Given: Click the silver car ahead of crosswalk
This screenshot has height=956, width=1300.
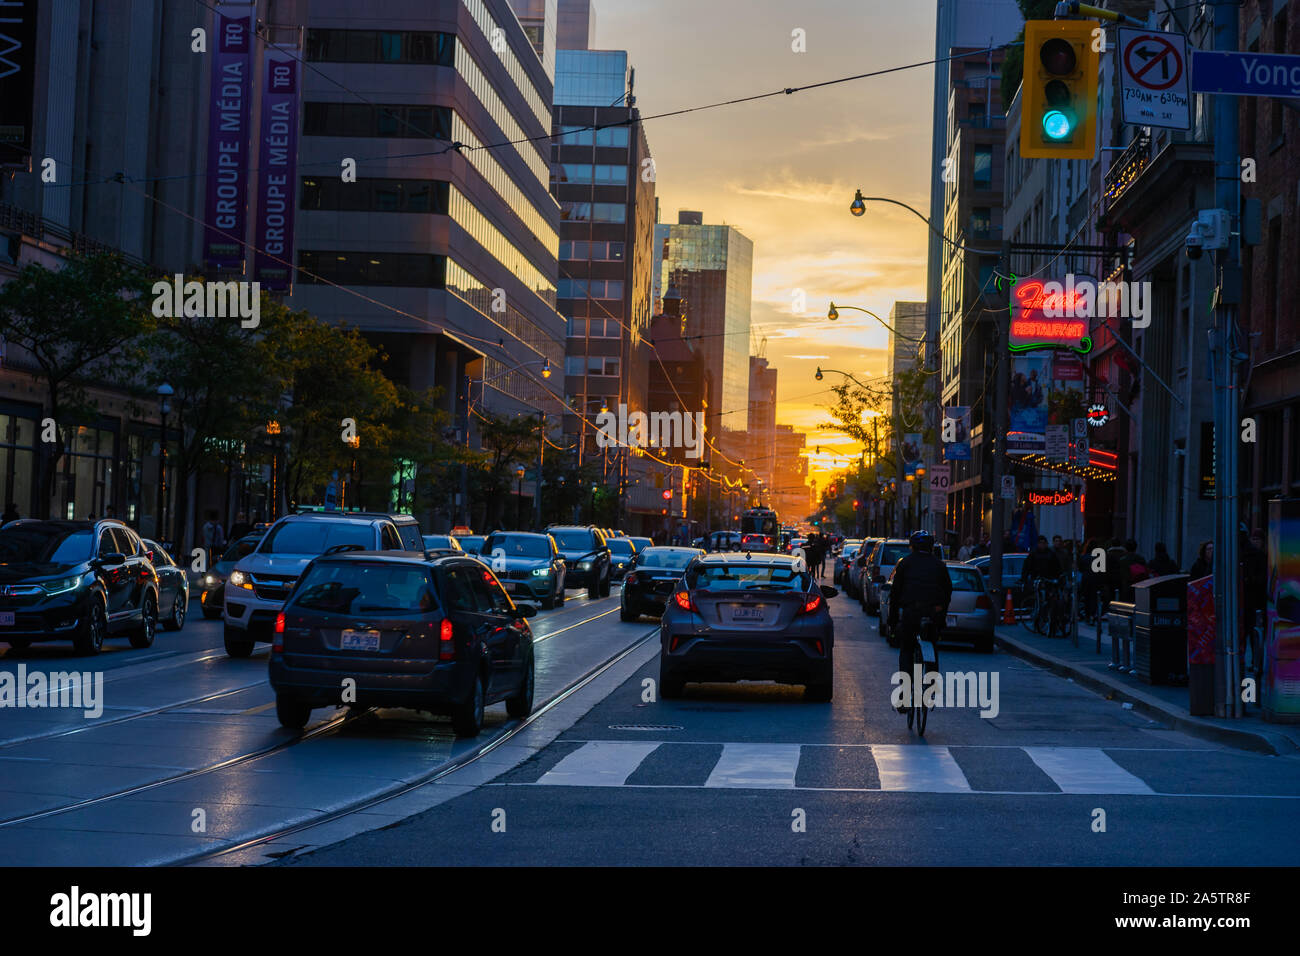Looking at the screenshot, I should tap(747, 625).
